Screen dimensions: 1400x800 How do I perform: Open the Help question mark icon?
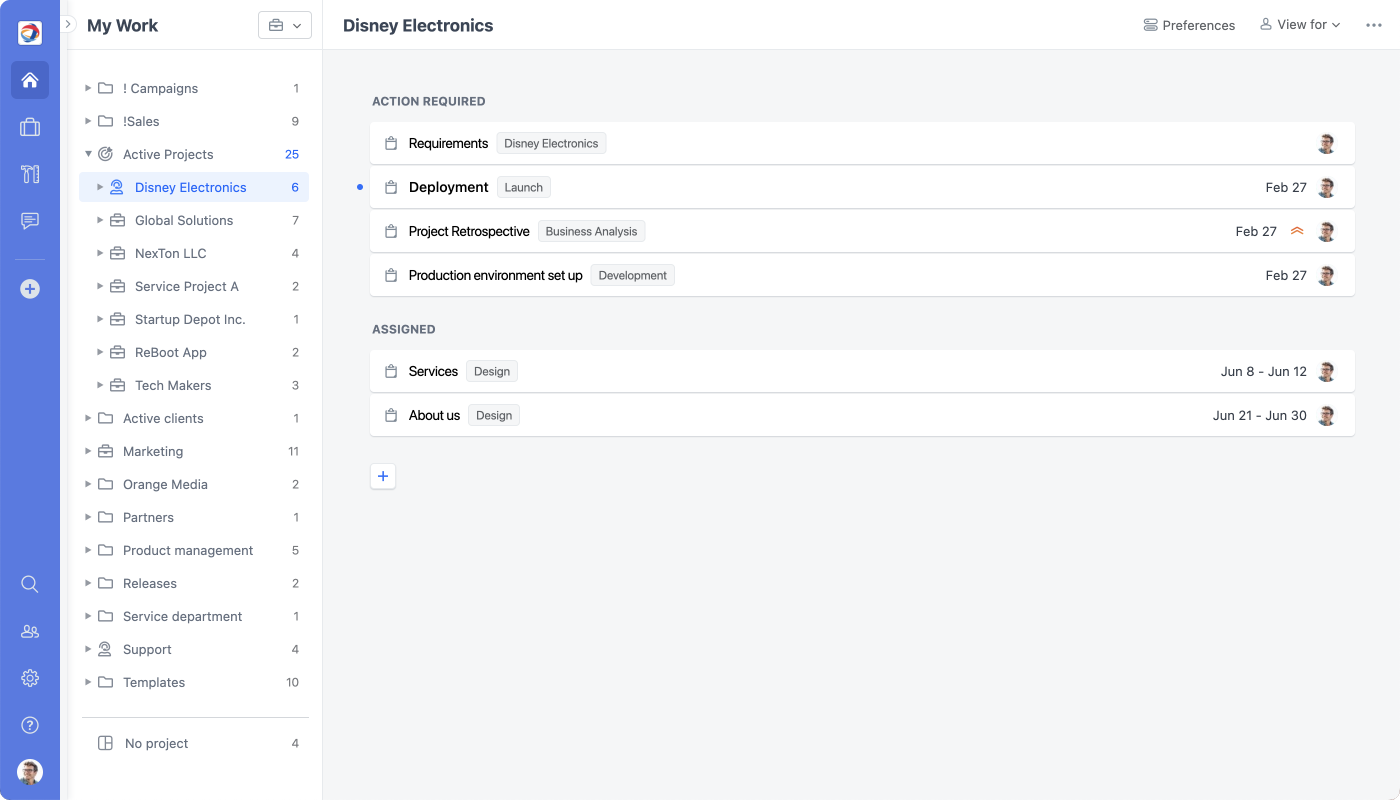pos(30,725)
